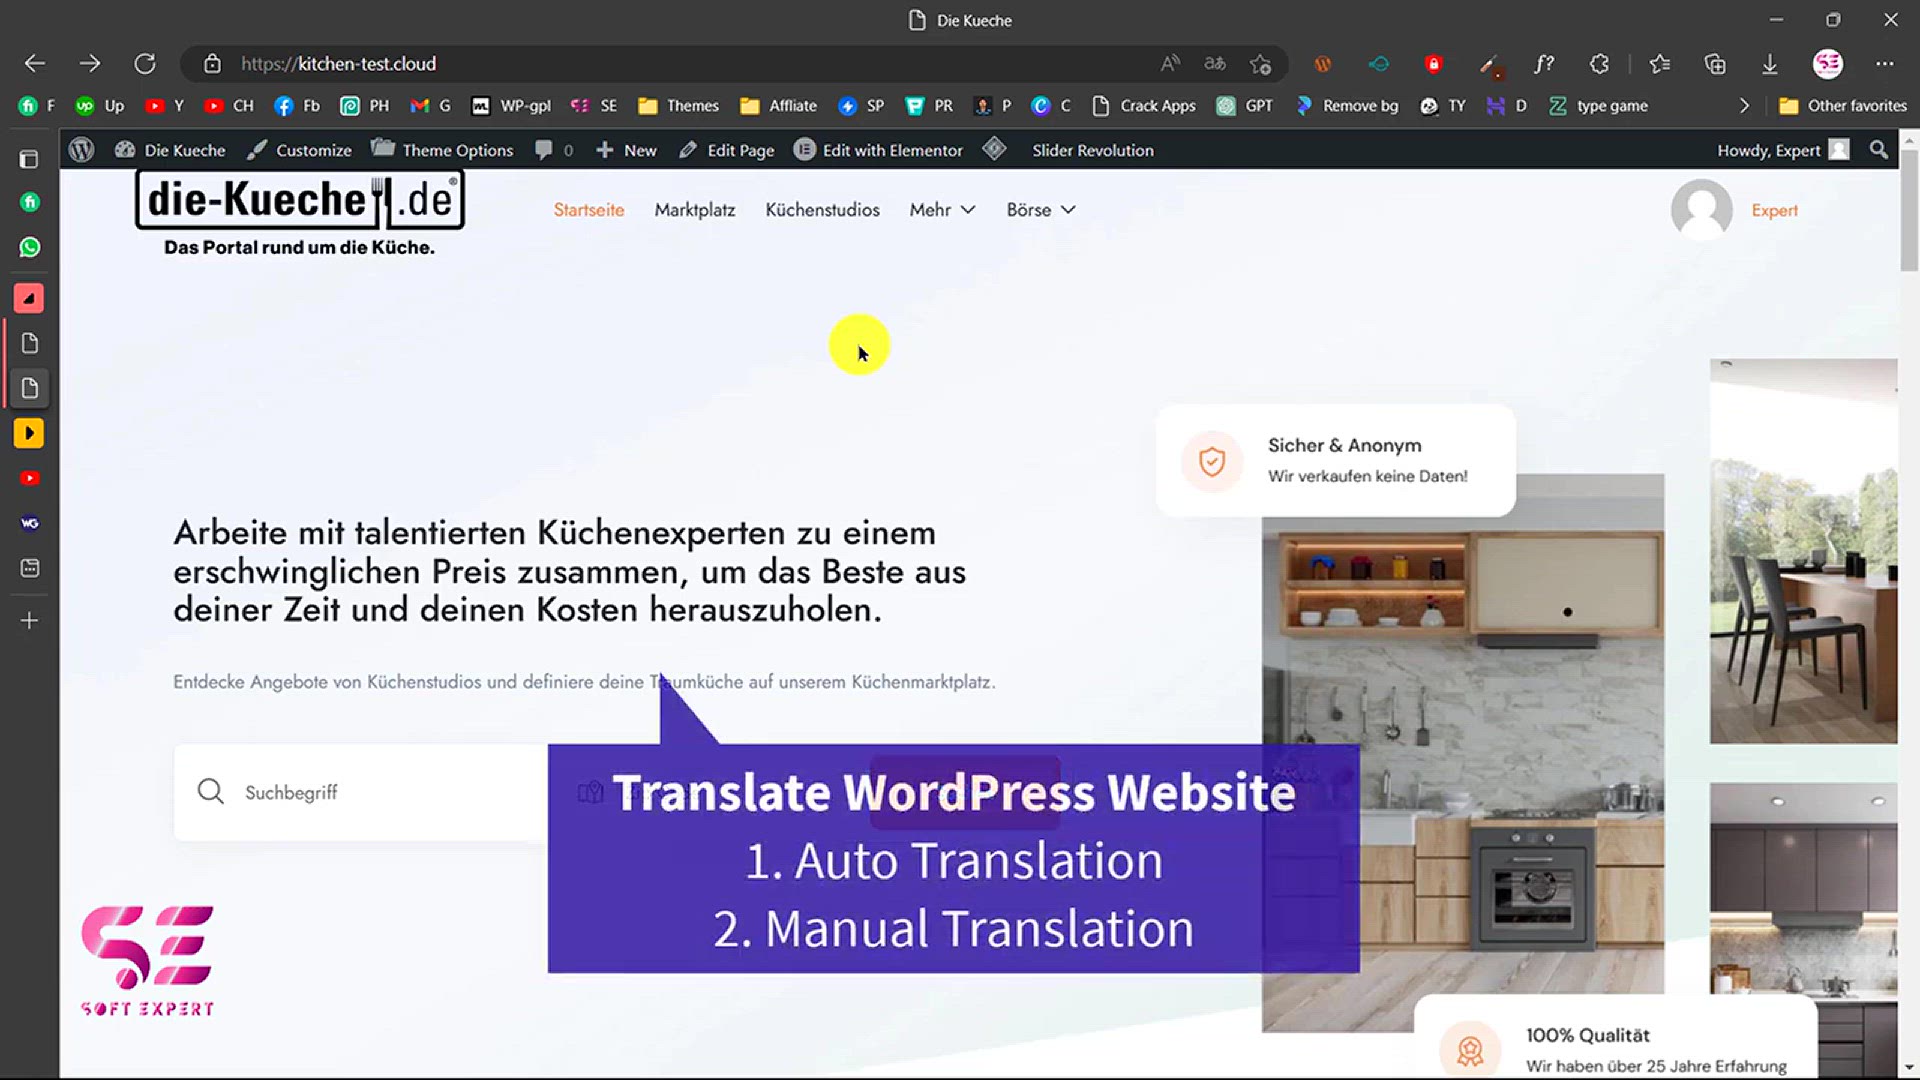The image size is (1920, 1080).
Task: Click the Sicher & Anonym shield icon
Action: tap(1212, 461)
